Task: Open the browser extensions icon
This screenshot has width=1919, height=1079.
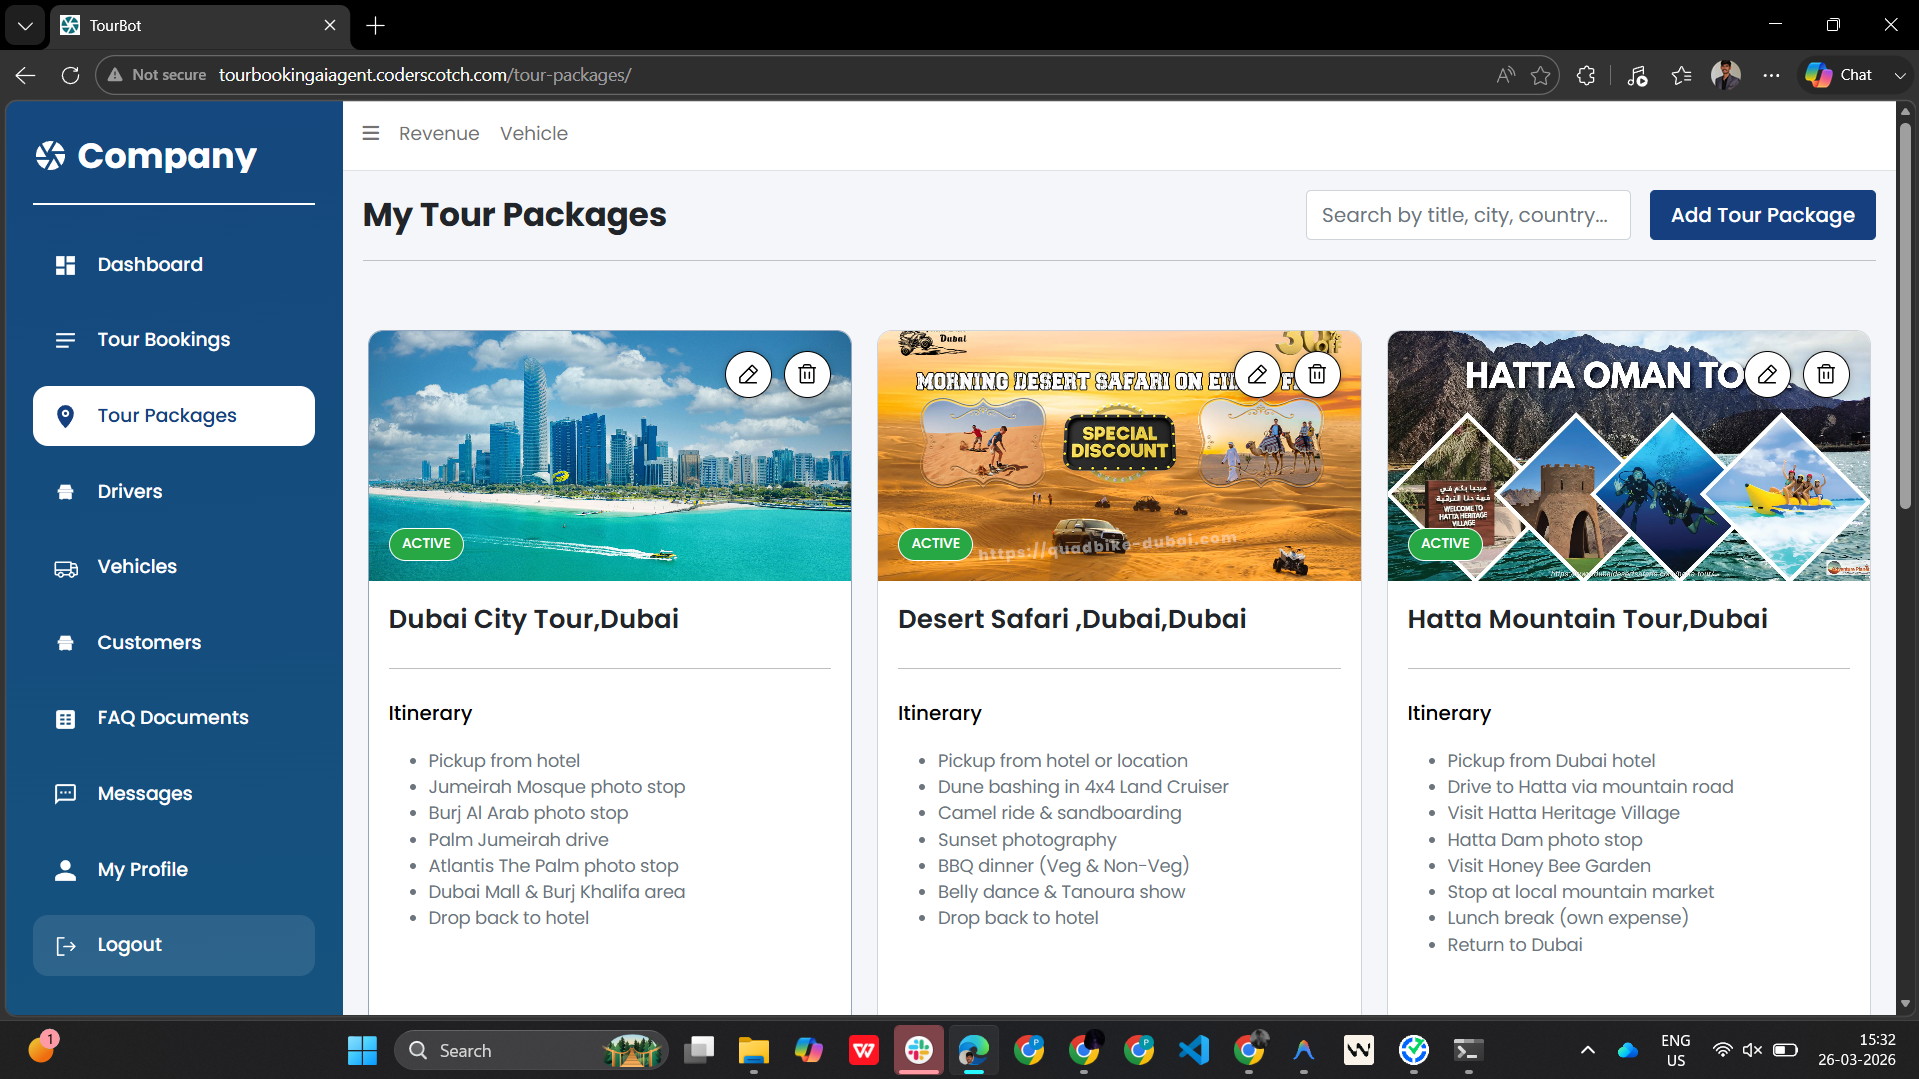Action: point(1586,75)
